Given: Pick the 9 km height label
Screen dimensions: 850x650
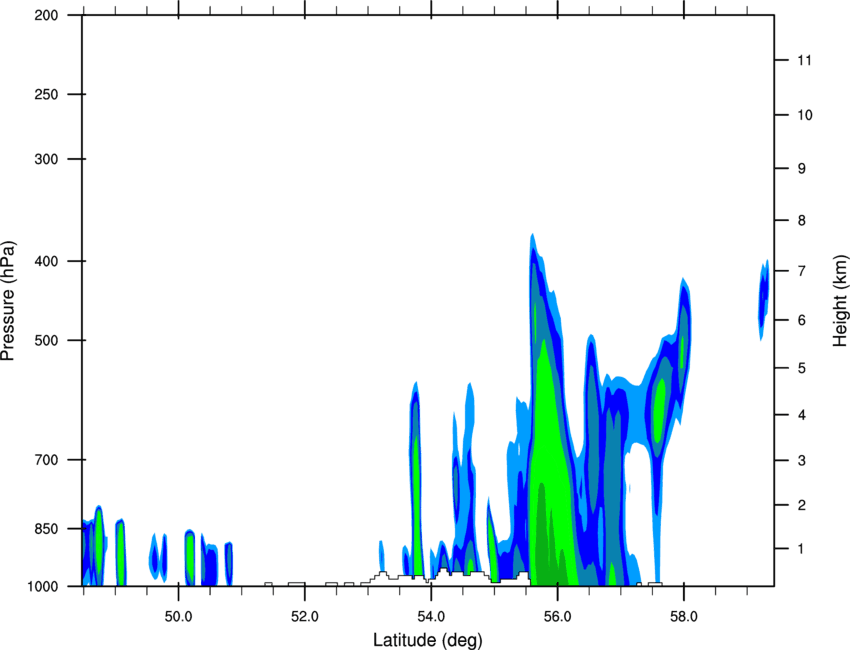Looking at the screenshot, I should (802, 169).
